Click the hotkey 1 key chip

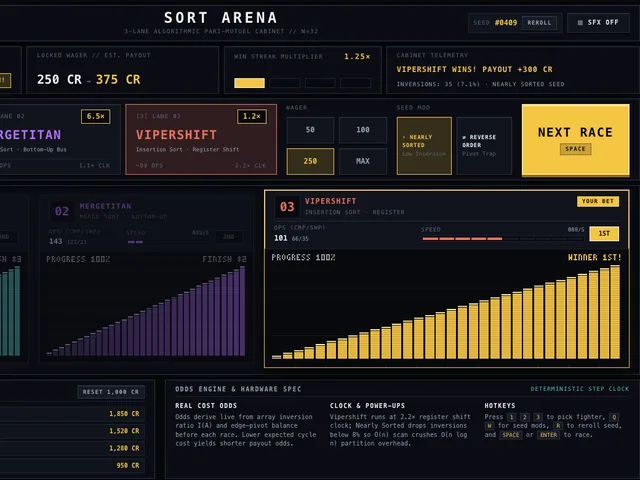click(511, 417)
